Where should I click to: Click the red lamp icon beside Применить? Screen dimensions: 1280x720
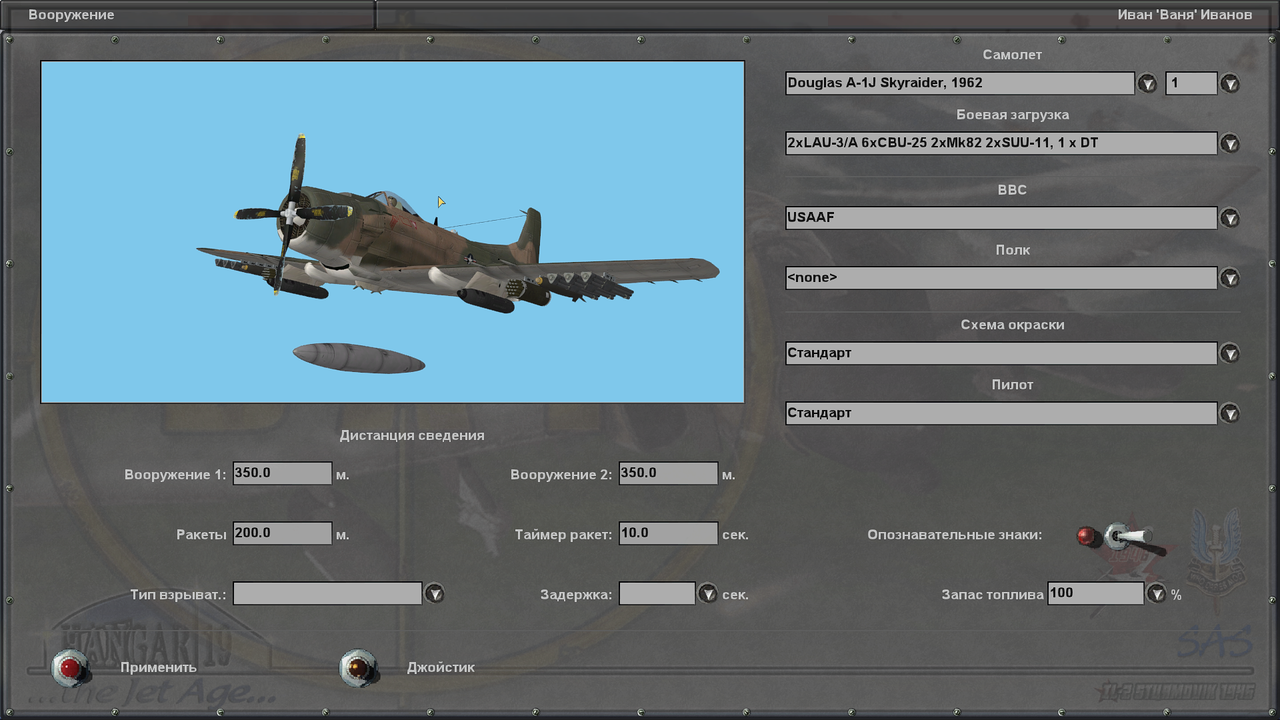[70, 667]
